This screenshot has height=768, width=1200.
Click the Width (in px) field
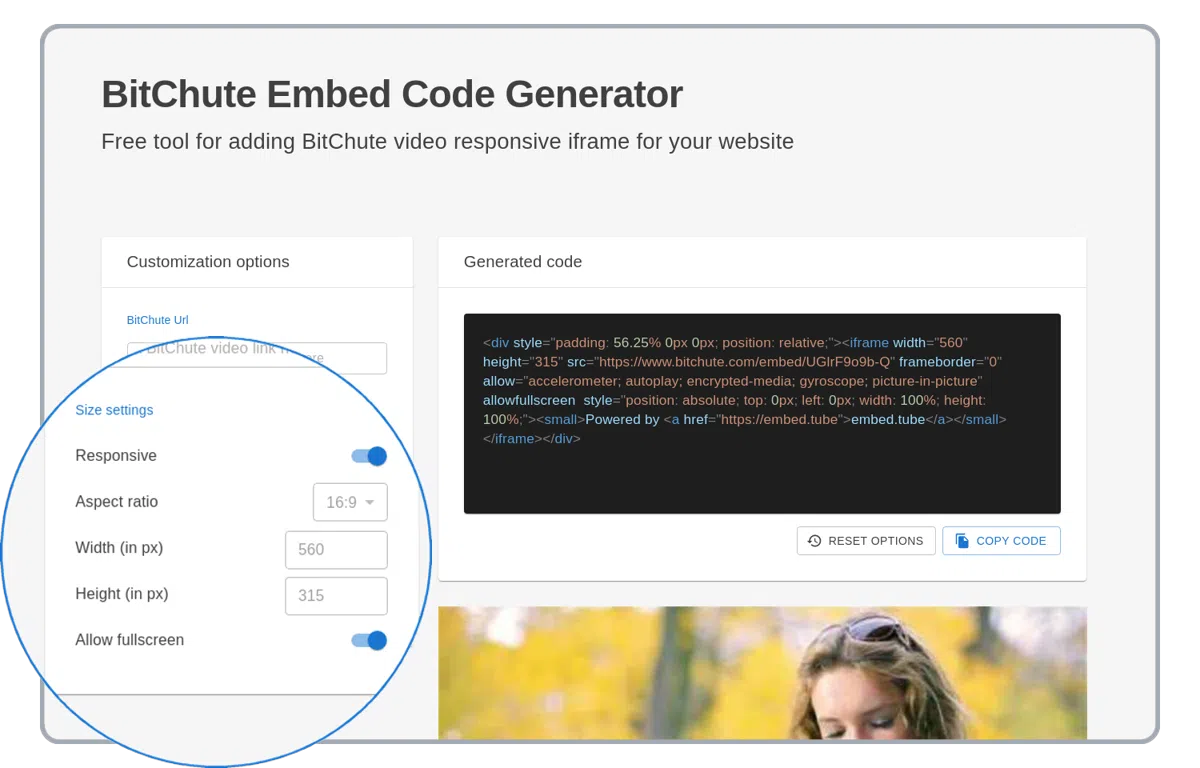(x=336, y=549)
